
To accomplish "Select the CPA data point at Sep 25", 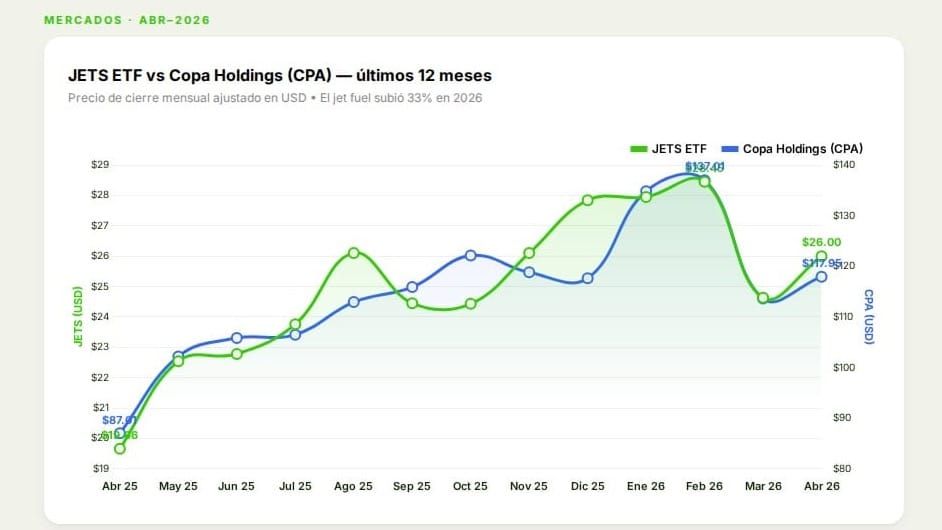I will 412,287.
